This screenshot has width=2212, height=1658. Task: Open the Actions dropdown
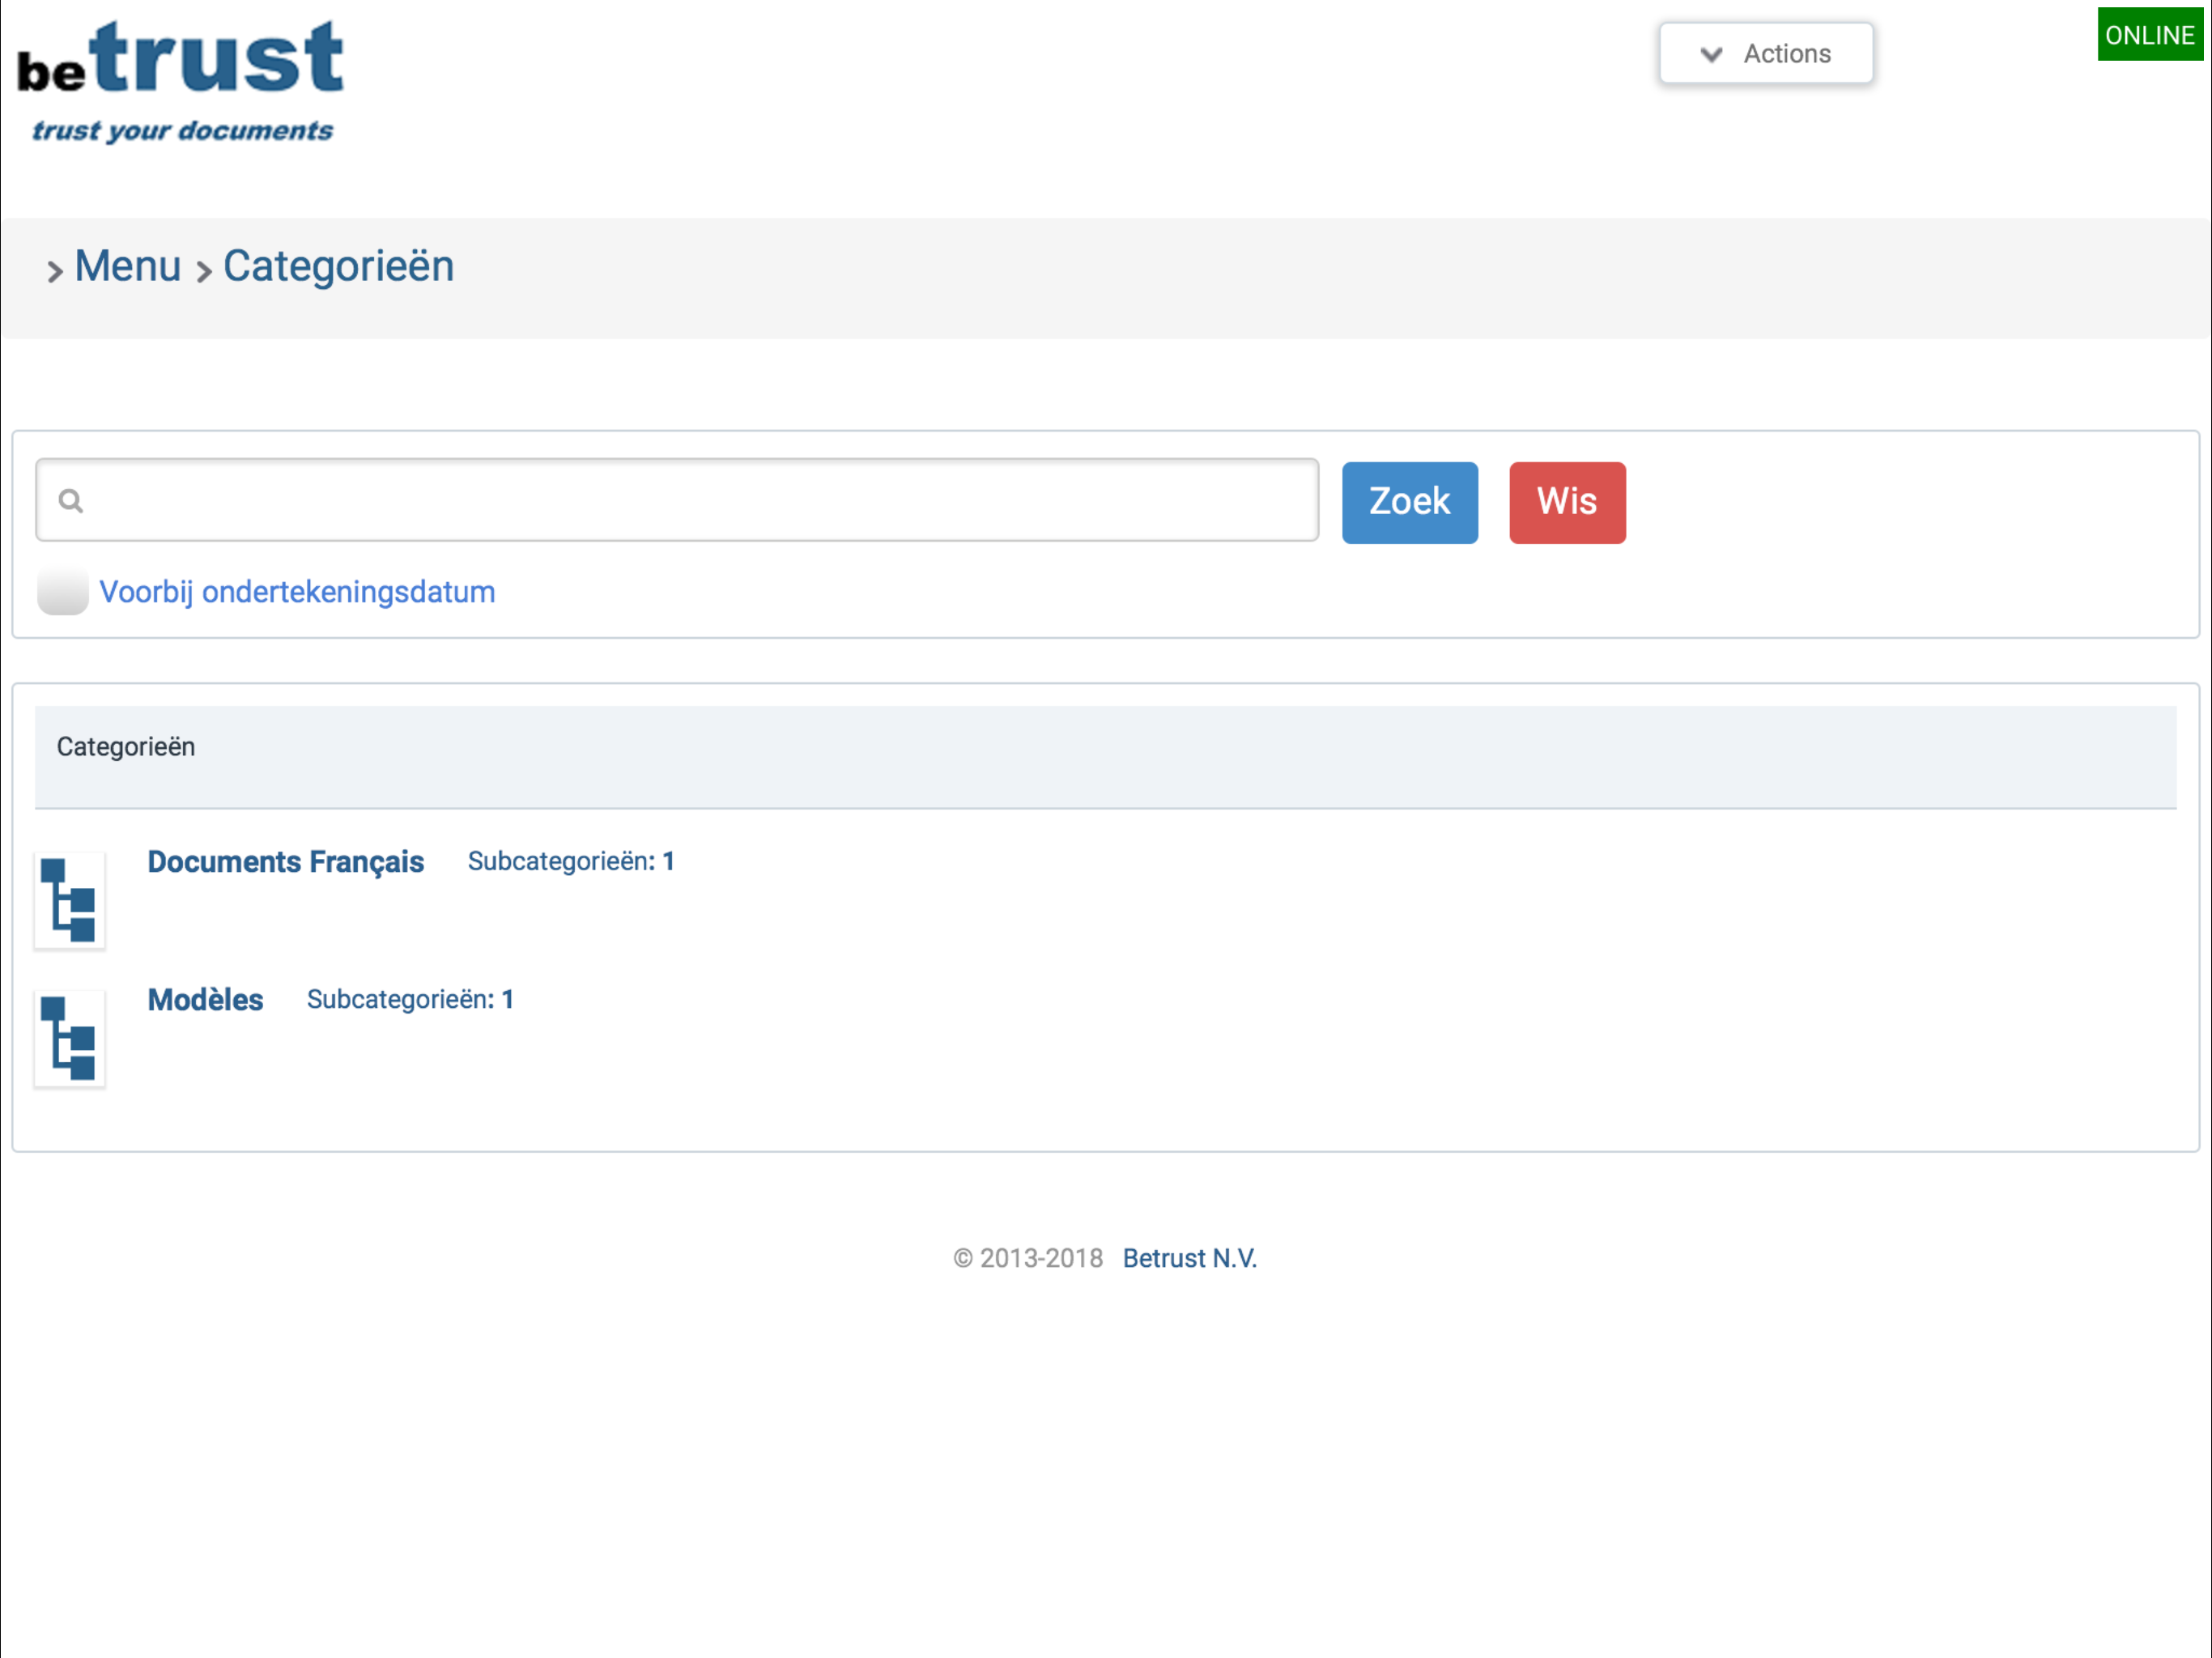(x=1766, y=54)
